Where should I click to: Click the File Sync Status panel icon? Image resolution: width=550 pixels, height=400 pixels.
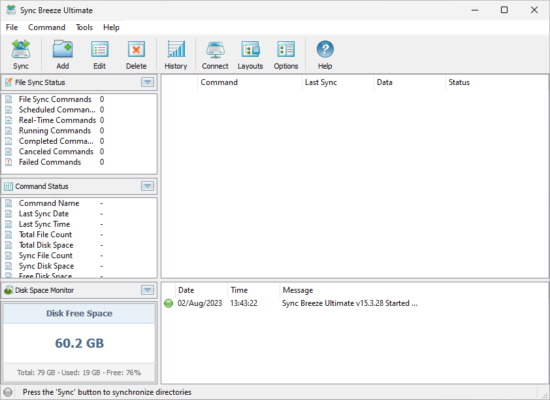[8, 82]
